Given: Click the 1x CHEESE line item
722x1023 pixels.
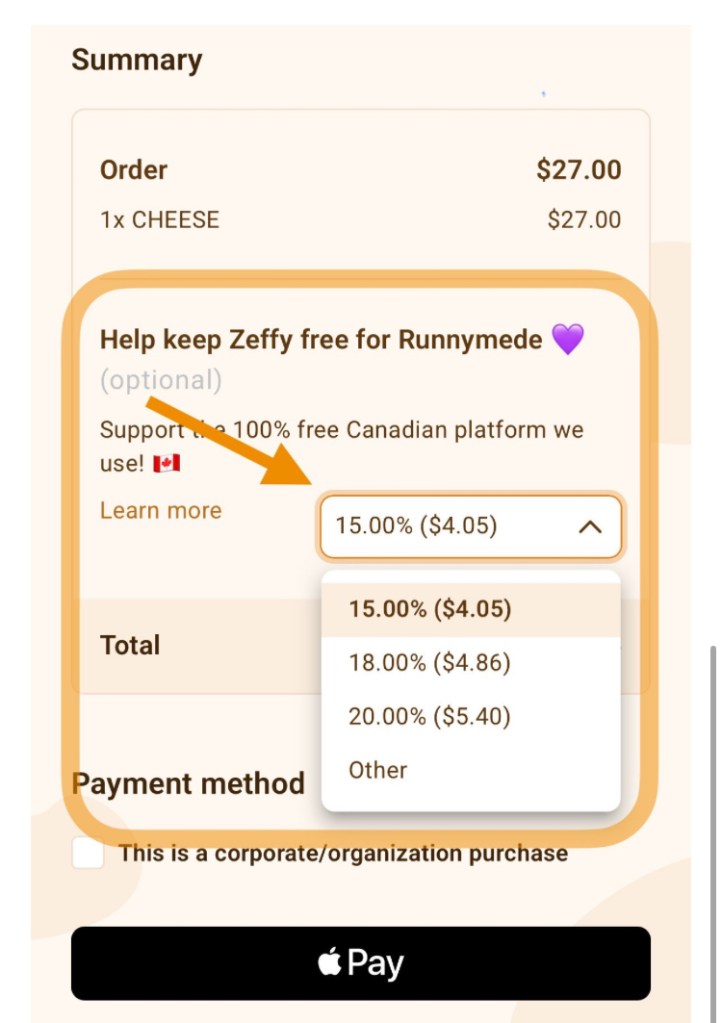Looking at the screenshot, I should 159,220.
